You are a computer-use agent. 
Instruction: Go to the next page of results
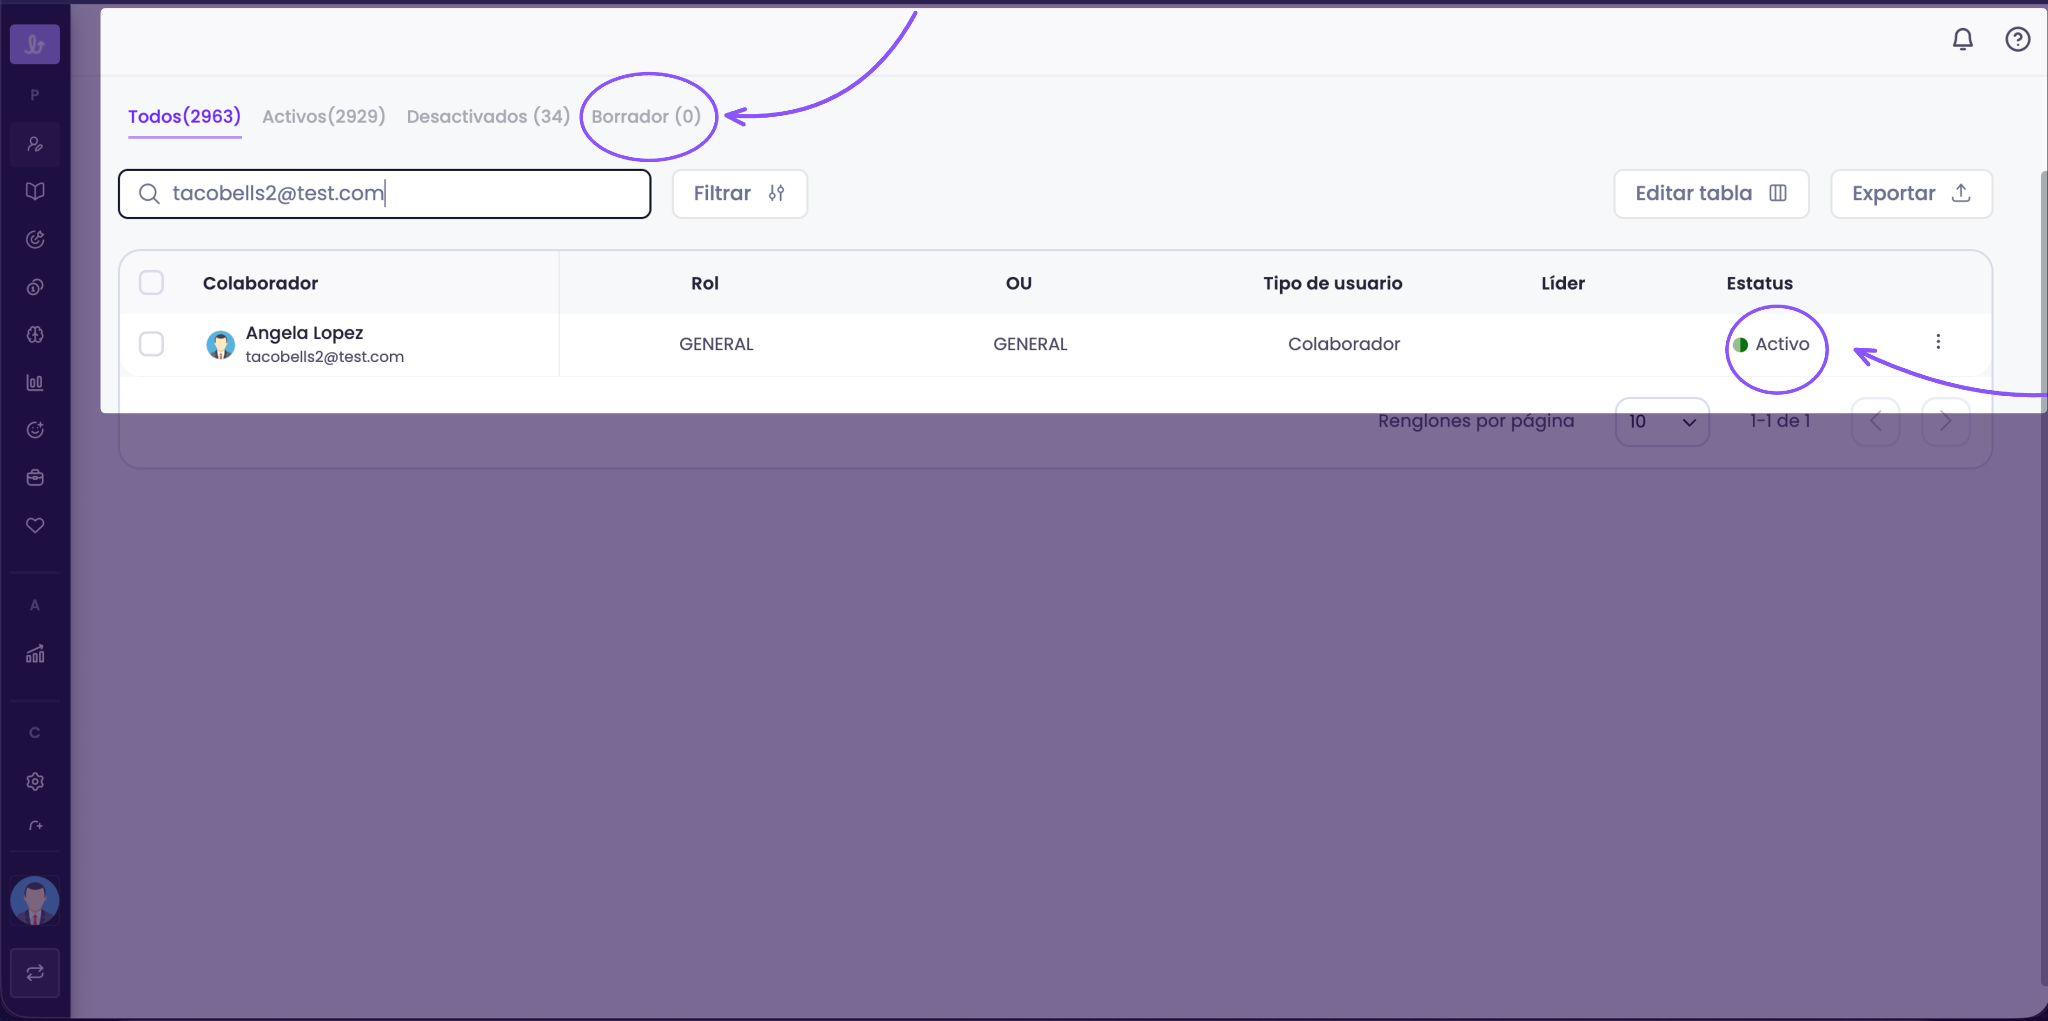tap(1946, 422)
